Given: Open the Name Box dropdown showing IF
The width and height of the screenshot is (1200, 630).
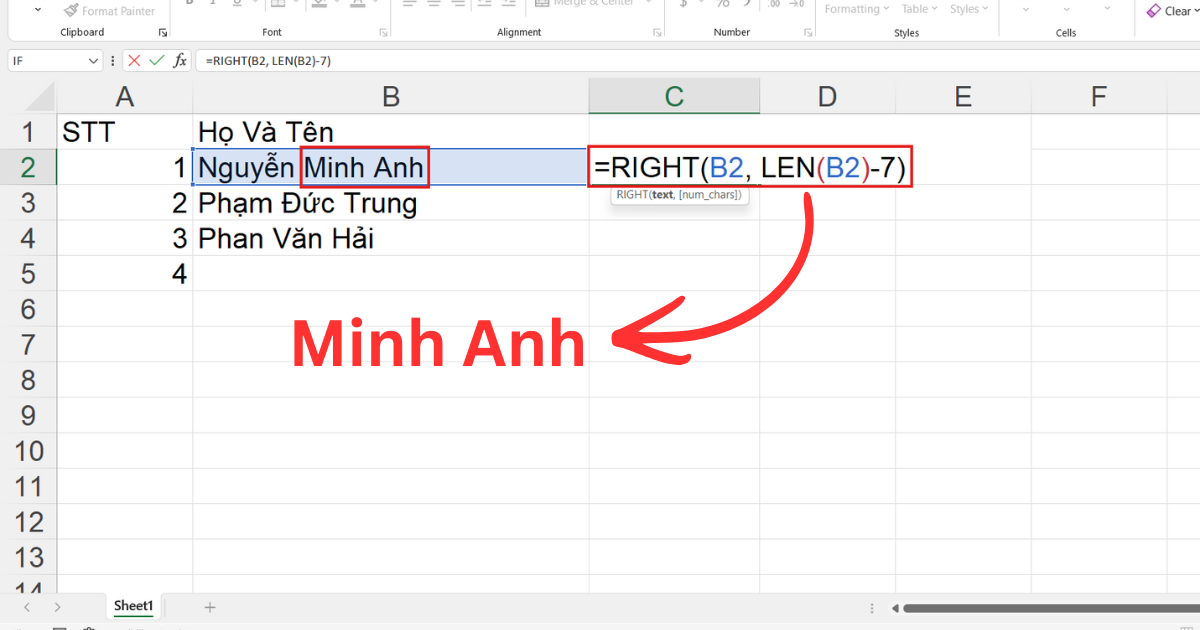Looking at the screenshot, I should point(91,60).
